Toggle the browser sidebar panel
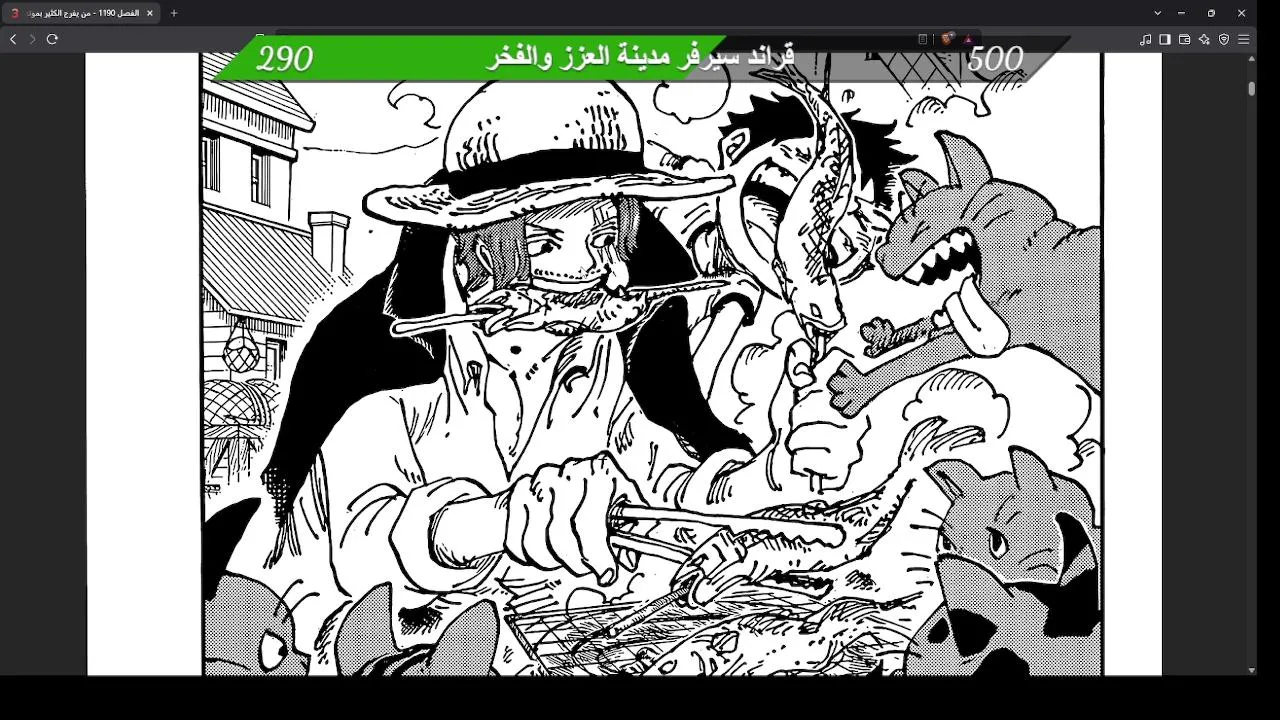 click(x=1165, y=39)
